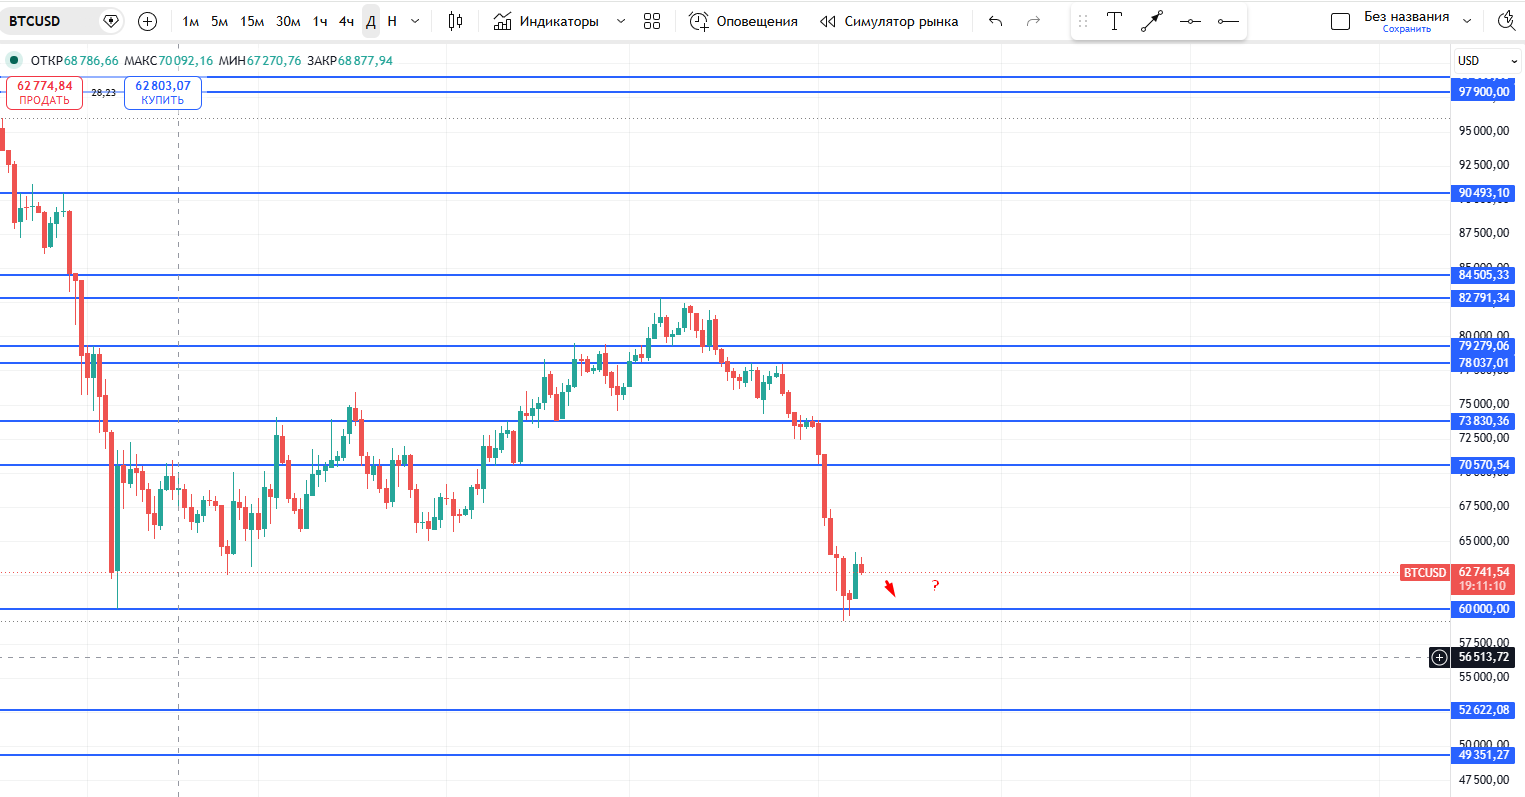Select the 90493,10 horizontal line label
The width and height of the screenshot is (1525, 797).
coord(1484,193)
